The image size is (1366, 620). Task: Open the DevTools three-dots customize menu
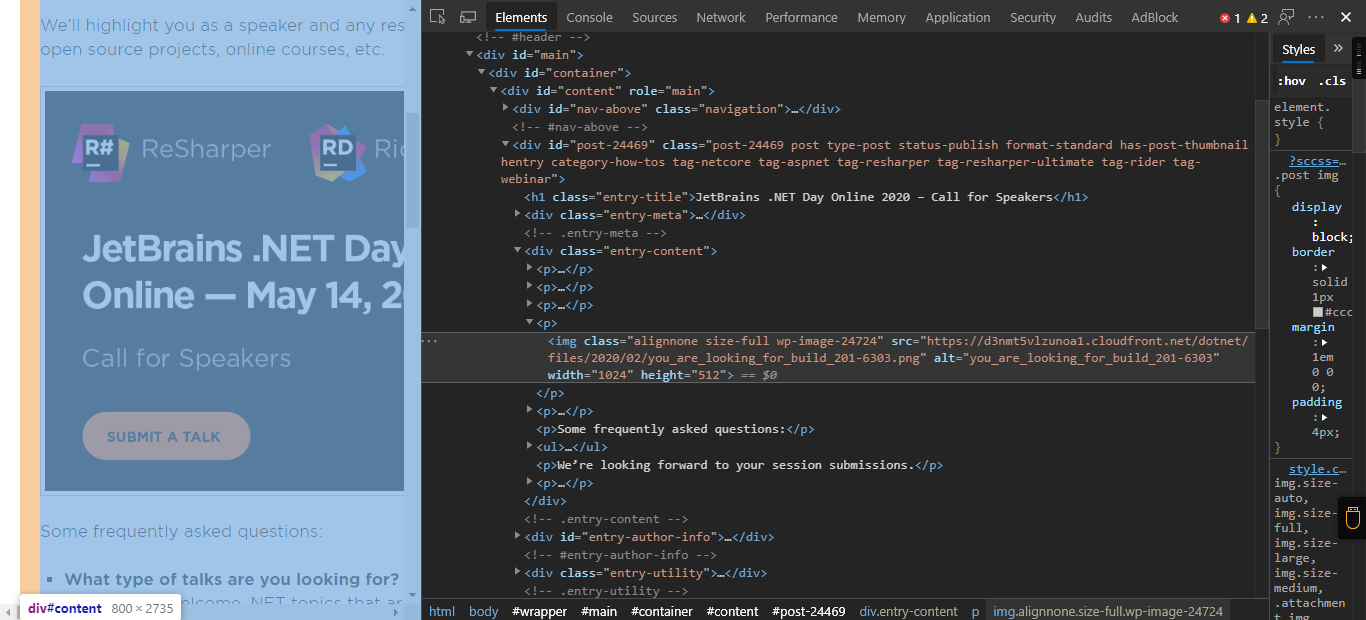coord(1316,17)
